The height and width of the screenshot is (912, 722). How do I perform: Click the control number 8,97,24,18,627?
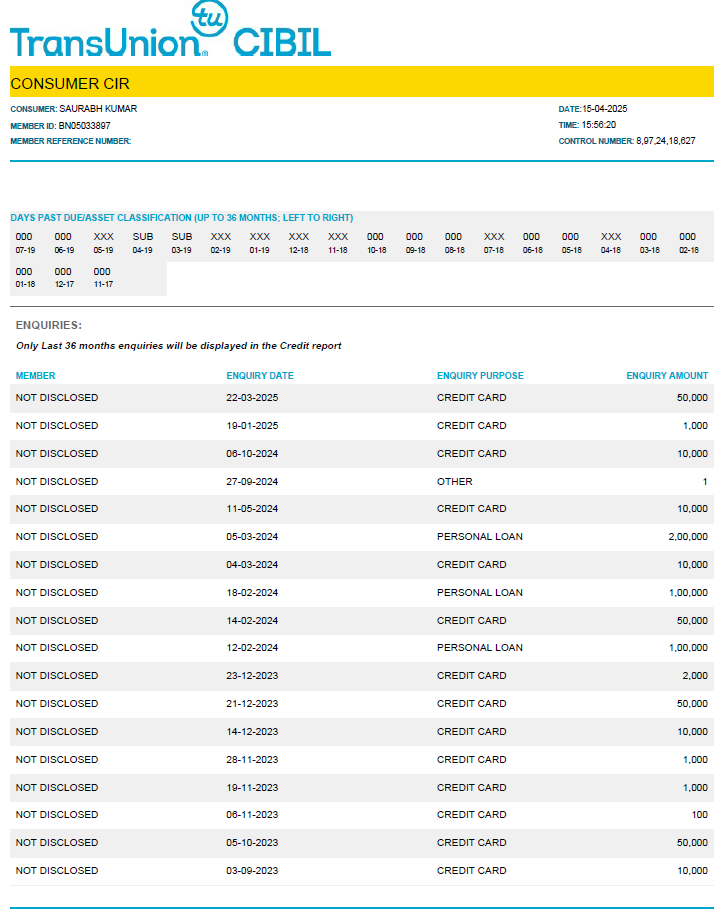[x=665, y=141]
